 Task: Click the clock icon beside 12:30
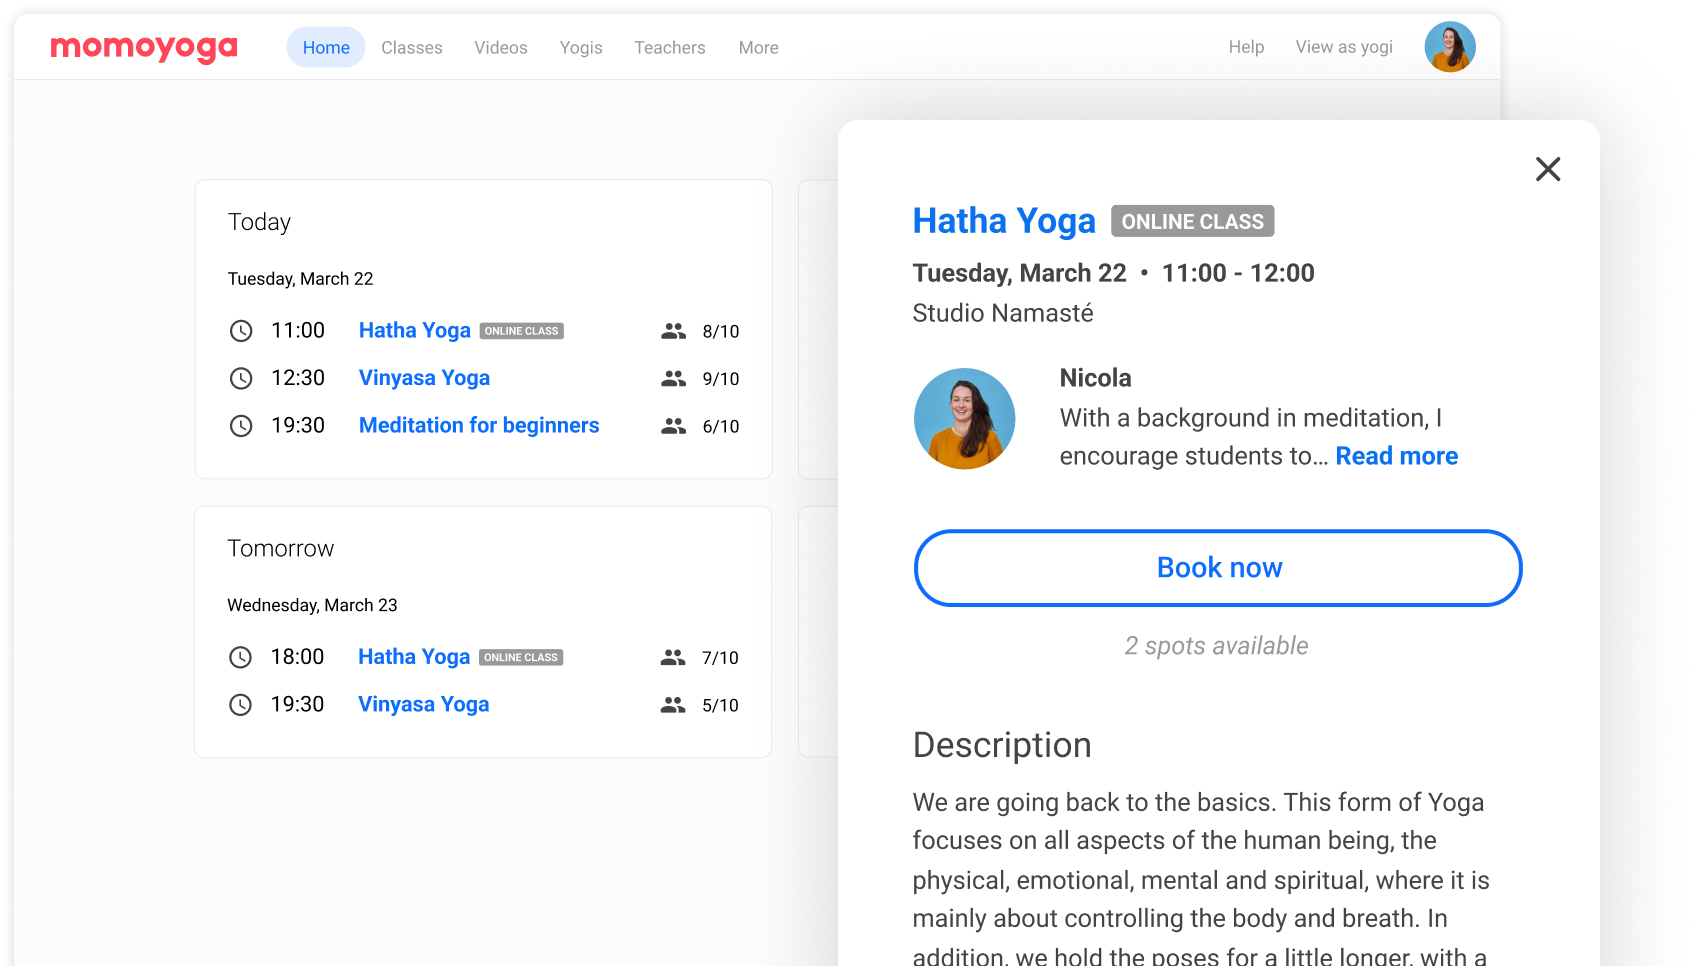241,378
